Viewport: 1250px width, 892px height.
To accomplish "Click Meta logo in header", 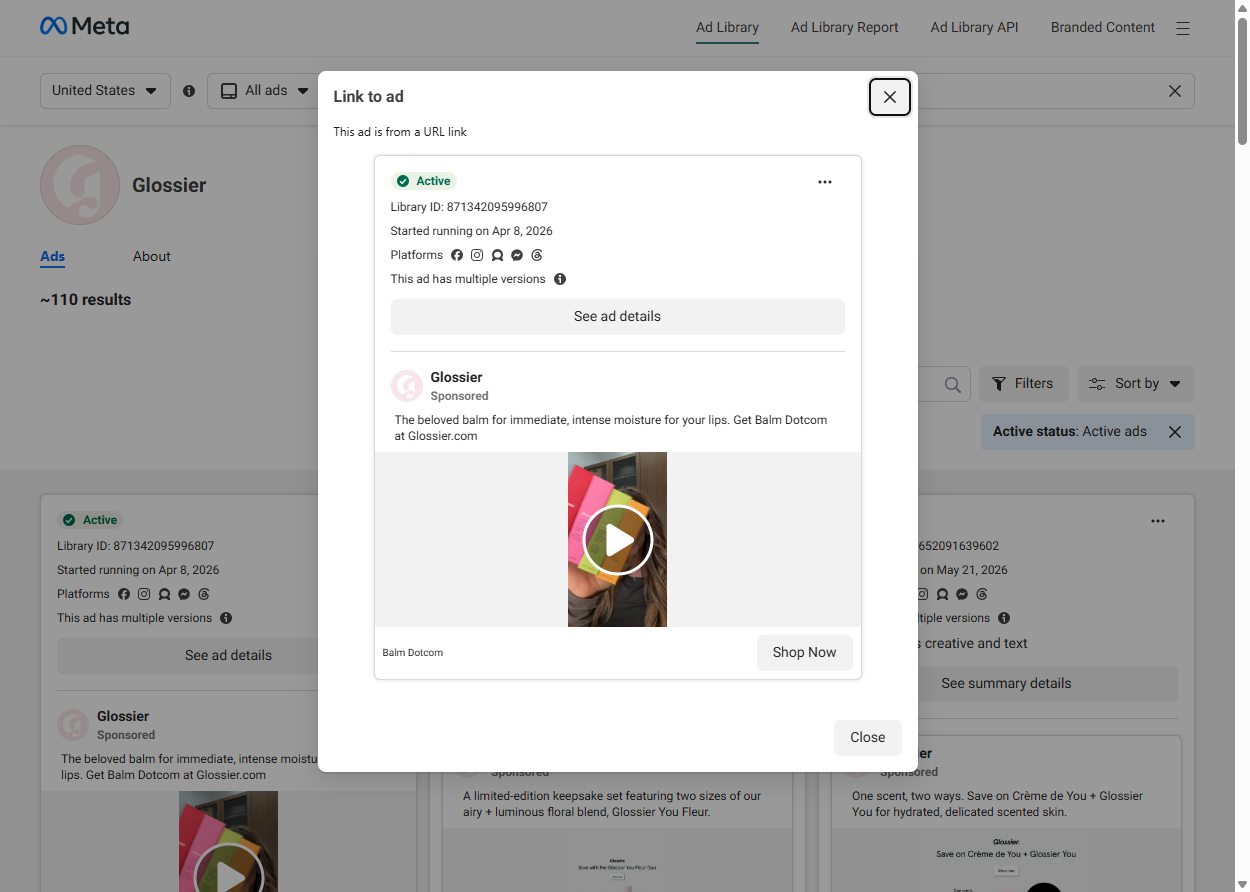I will coord(84,27).
